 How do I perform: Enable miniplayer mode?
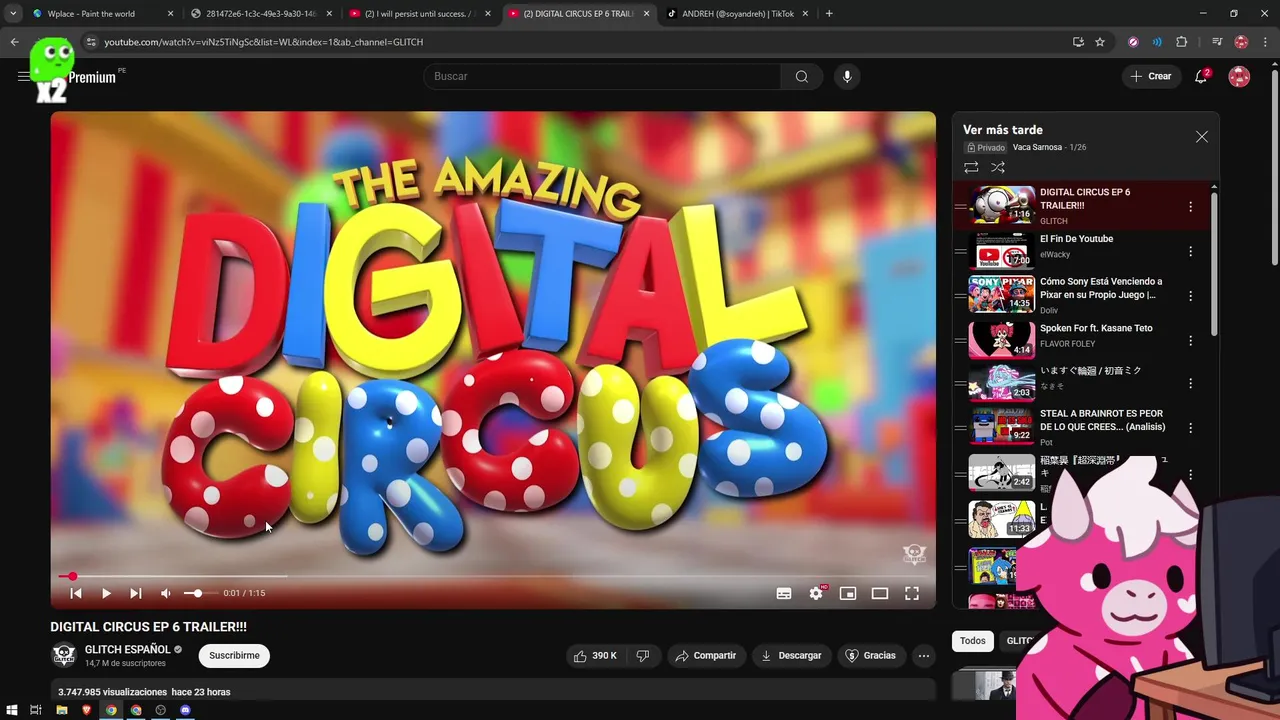click(848, 593)
